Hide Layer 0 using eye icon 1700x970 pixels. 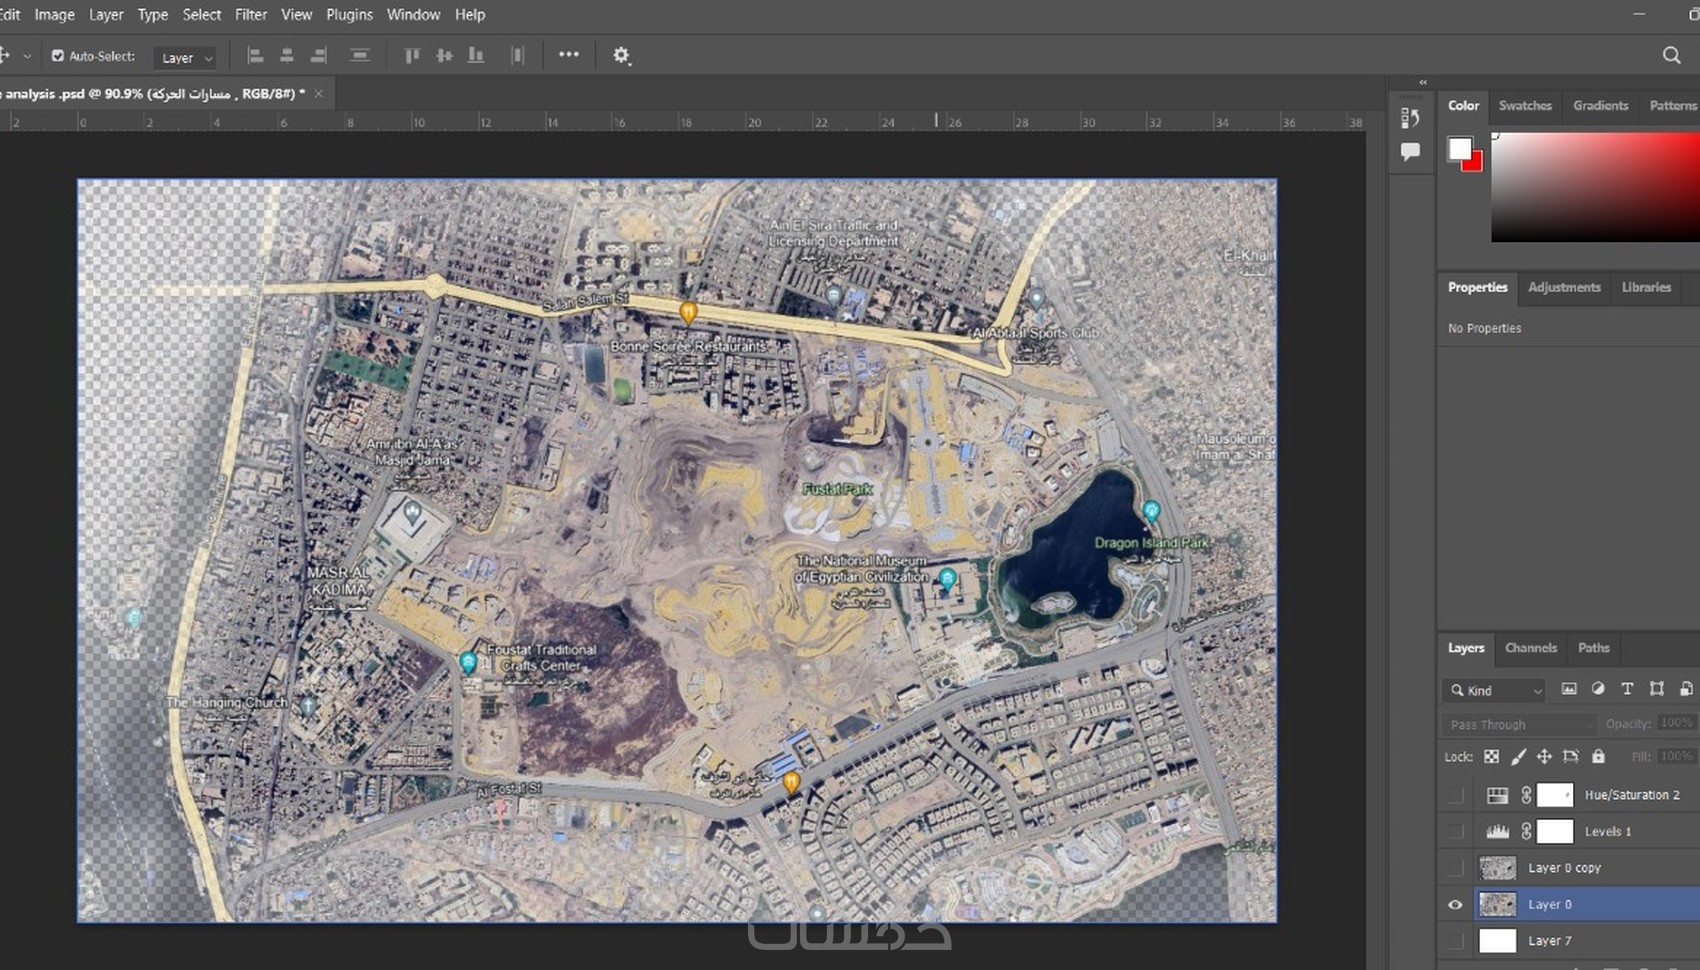[1455, 905]
